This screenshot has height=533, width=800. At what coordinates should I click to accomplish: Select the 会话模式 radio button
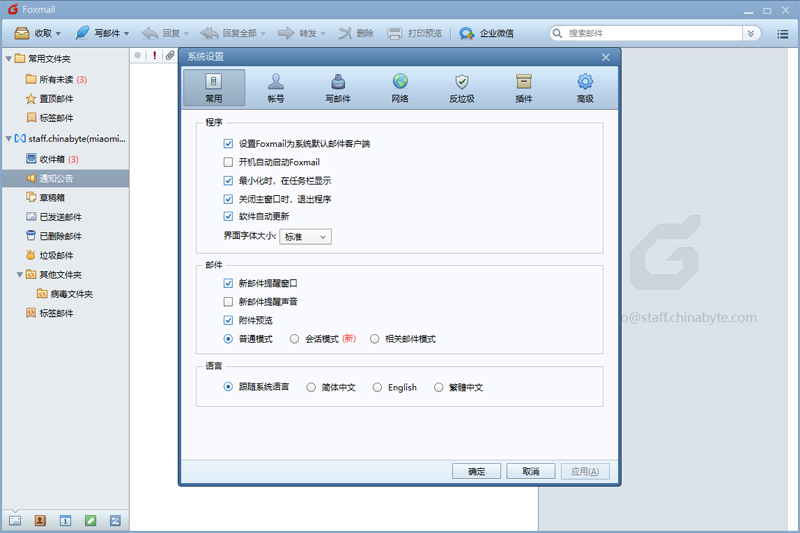[294, 339]
